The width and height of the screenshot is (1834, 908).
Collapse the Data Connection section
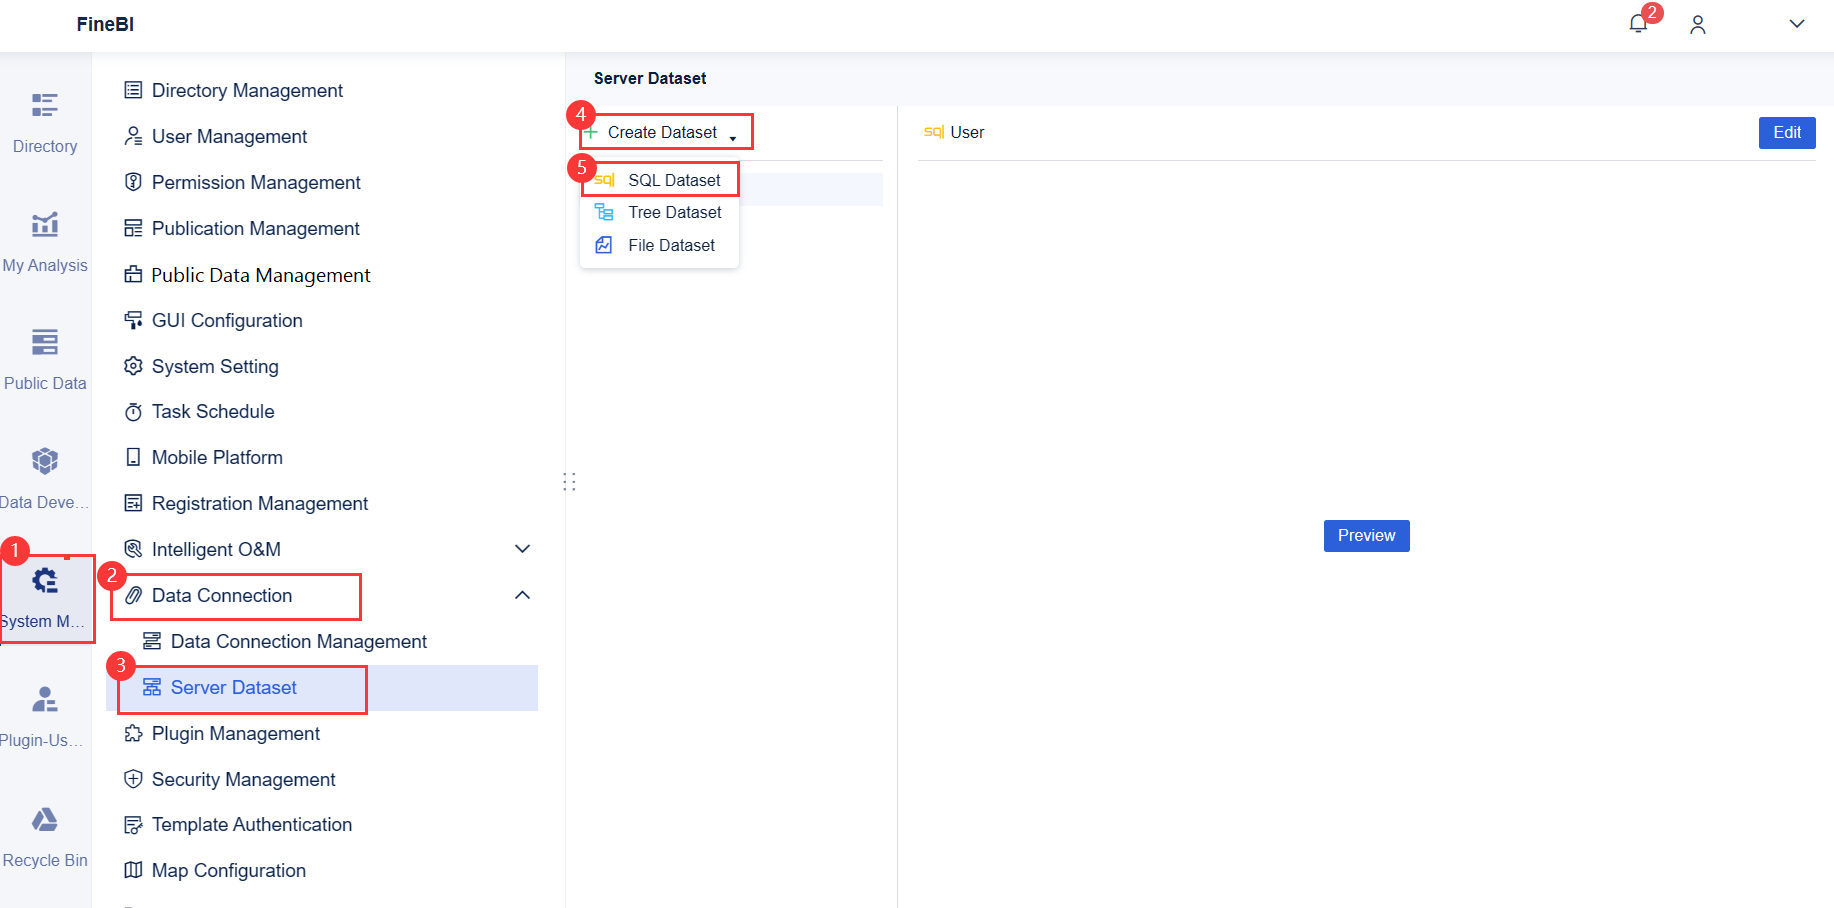pyautogui.click(x=522, y=594)
